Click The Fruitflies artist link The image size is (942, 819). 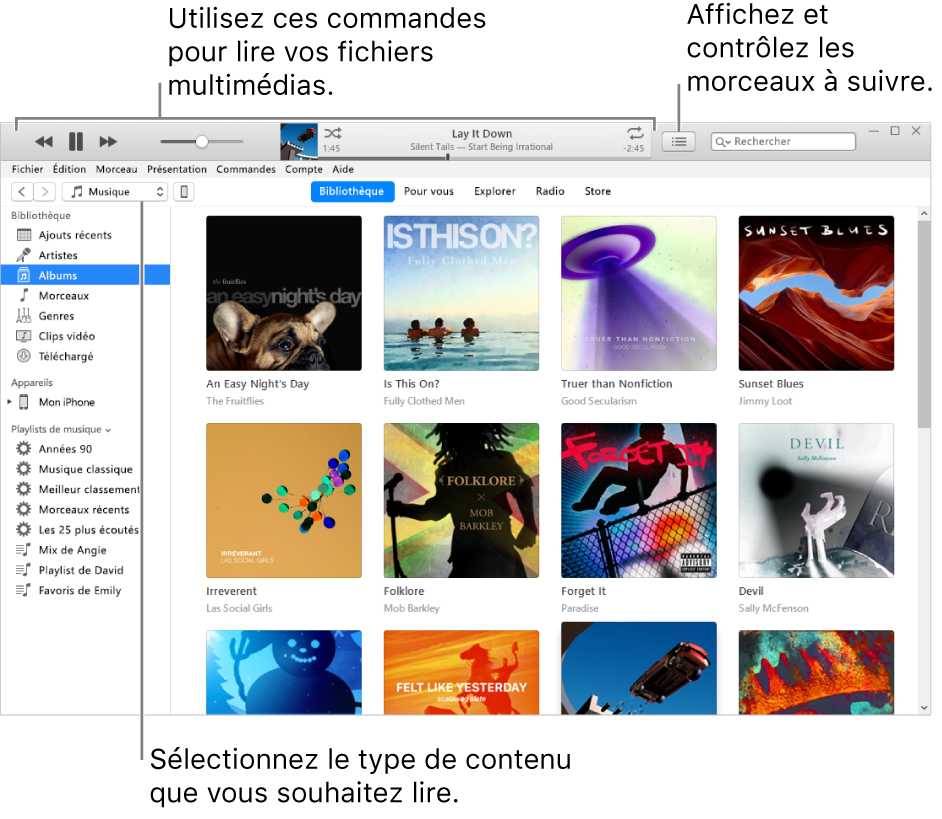(234, 401)
